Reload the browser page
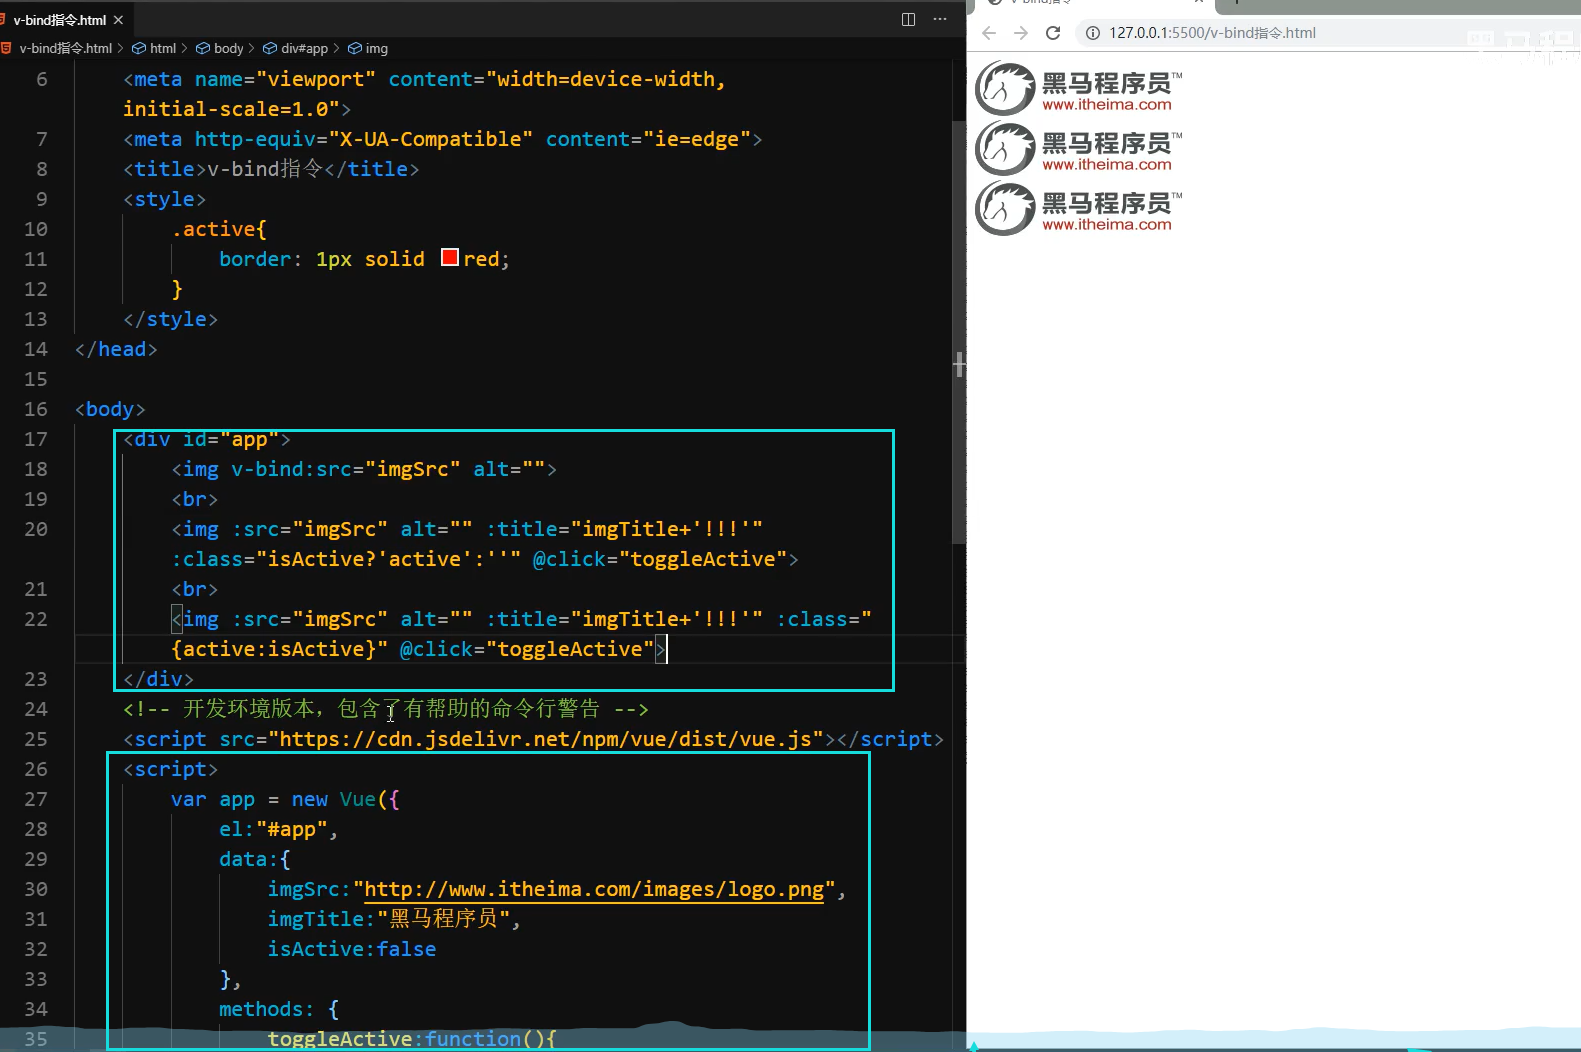This screenshot has width=1581, height=1052. pos(1053,33)
